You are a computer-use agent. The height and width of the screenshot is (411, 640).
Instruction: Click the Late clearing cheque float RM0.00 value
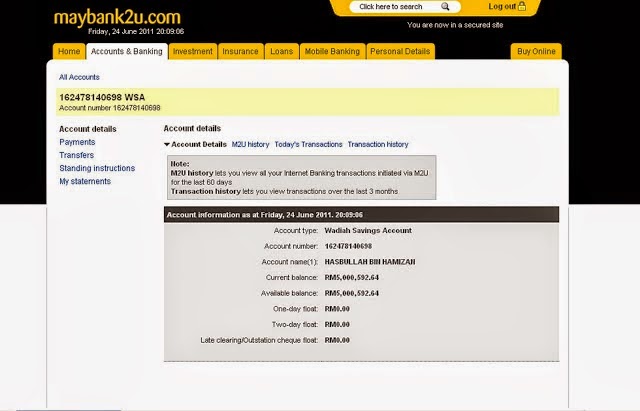[337, 340]
